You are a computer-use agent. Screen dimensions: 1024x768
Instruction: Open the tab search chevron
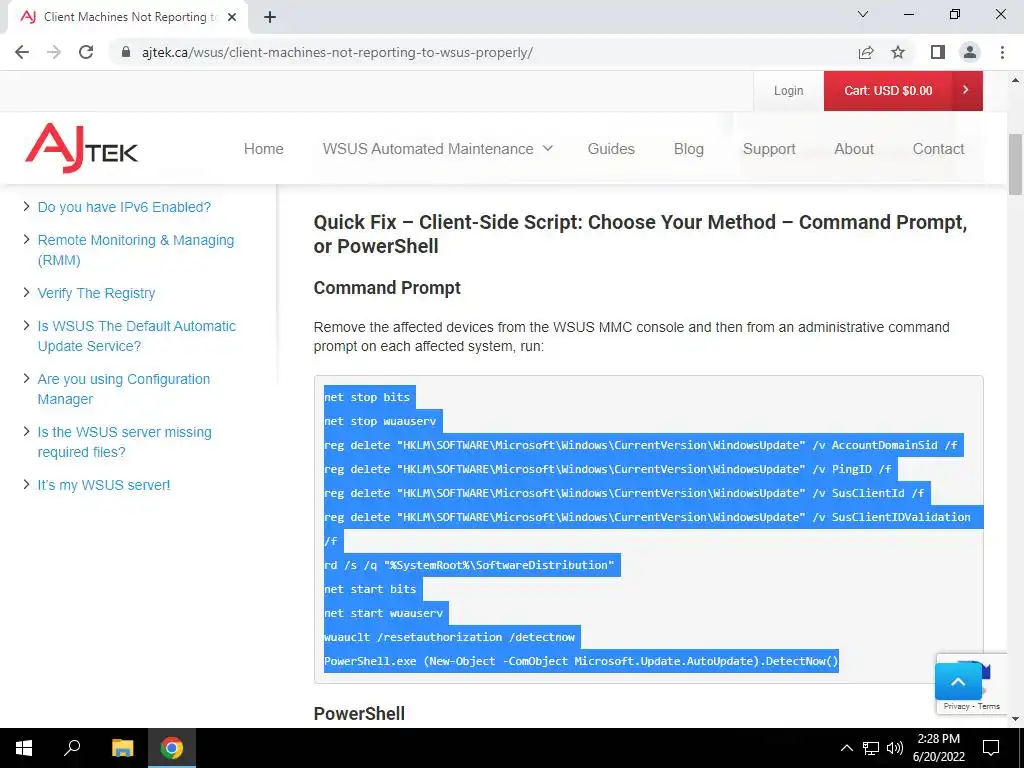(863, 14)
